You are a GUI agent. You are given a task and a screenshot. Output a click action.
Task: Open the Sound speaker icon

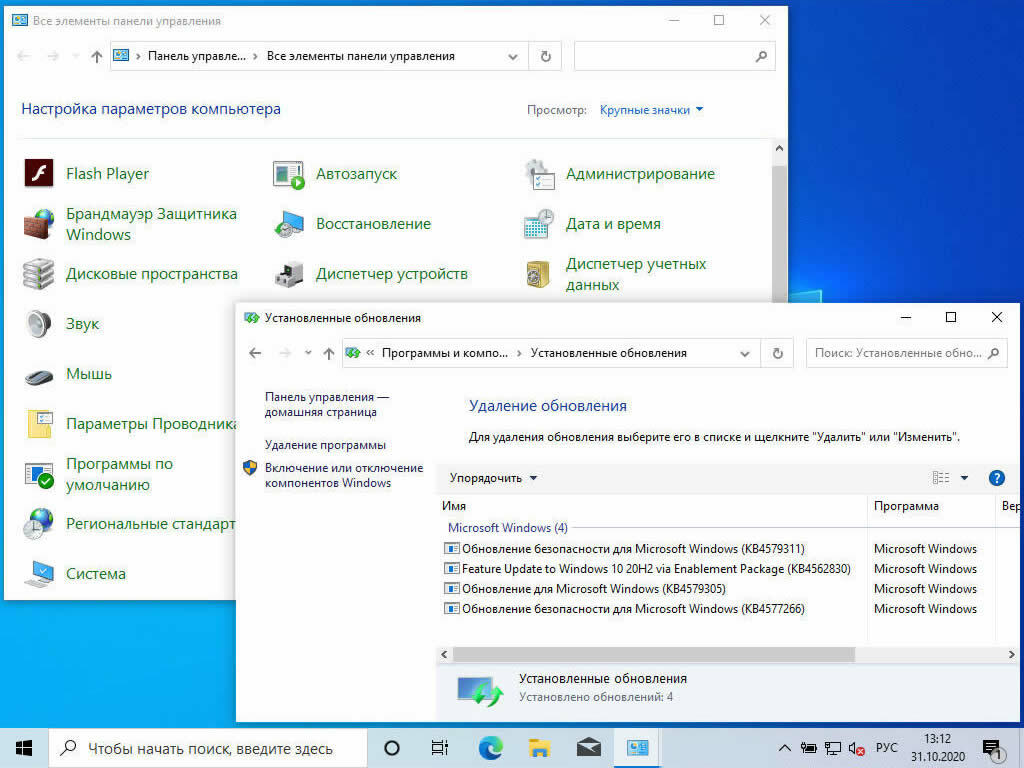(39, 324)
